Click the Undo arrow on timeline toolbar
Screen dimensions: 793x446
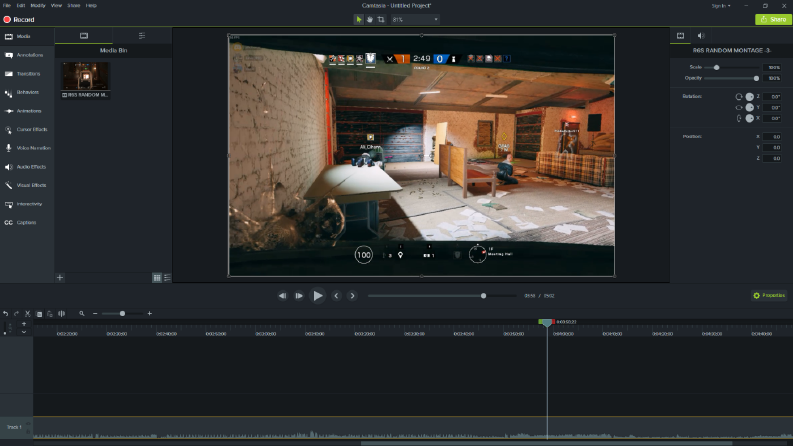(x=6, y=314)
